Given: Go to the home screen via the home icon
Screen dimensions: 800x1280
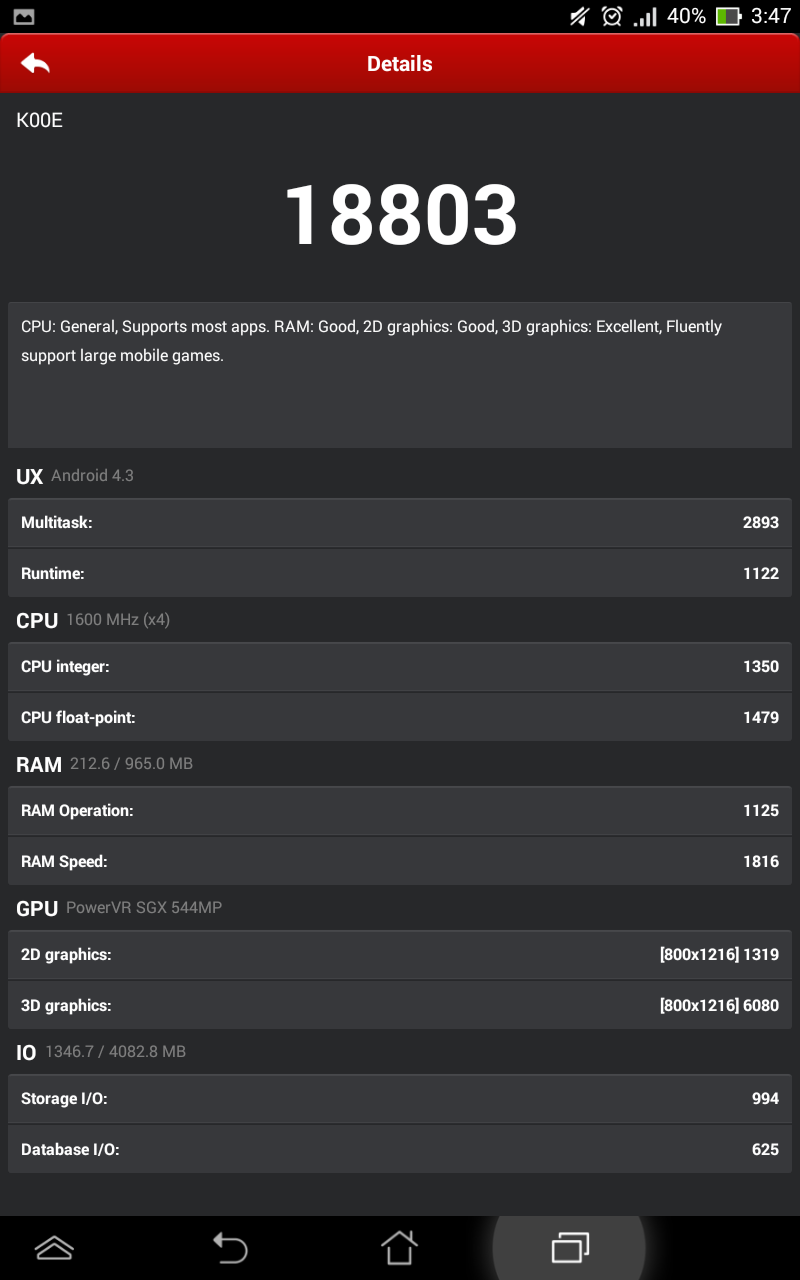Looking at the screenshot, I should [x=399, y=1247].
